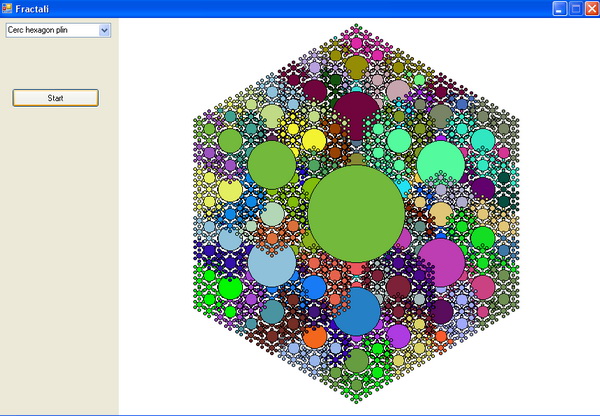Click the Start button

tap(55, 98)
